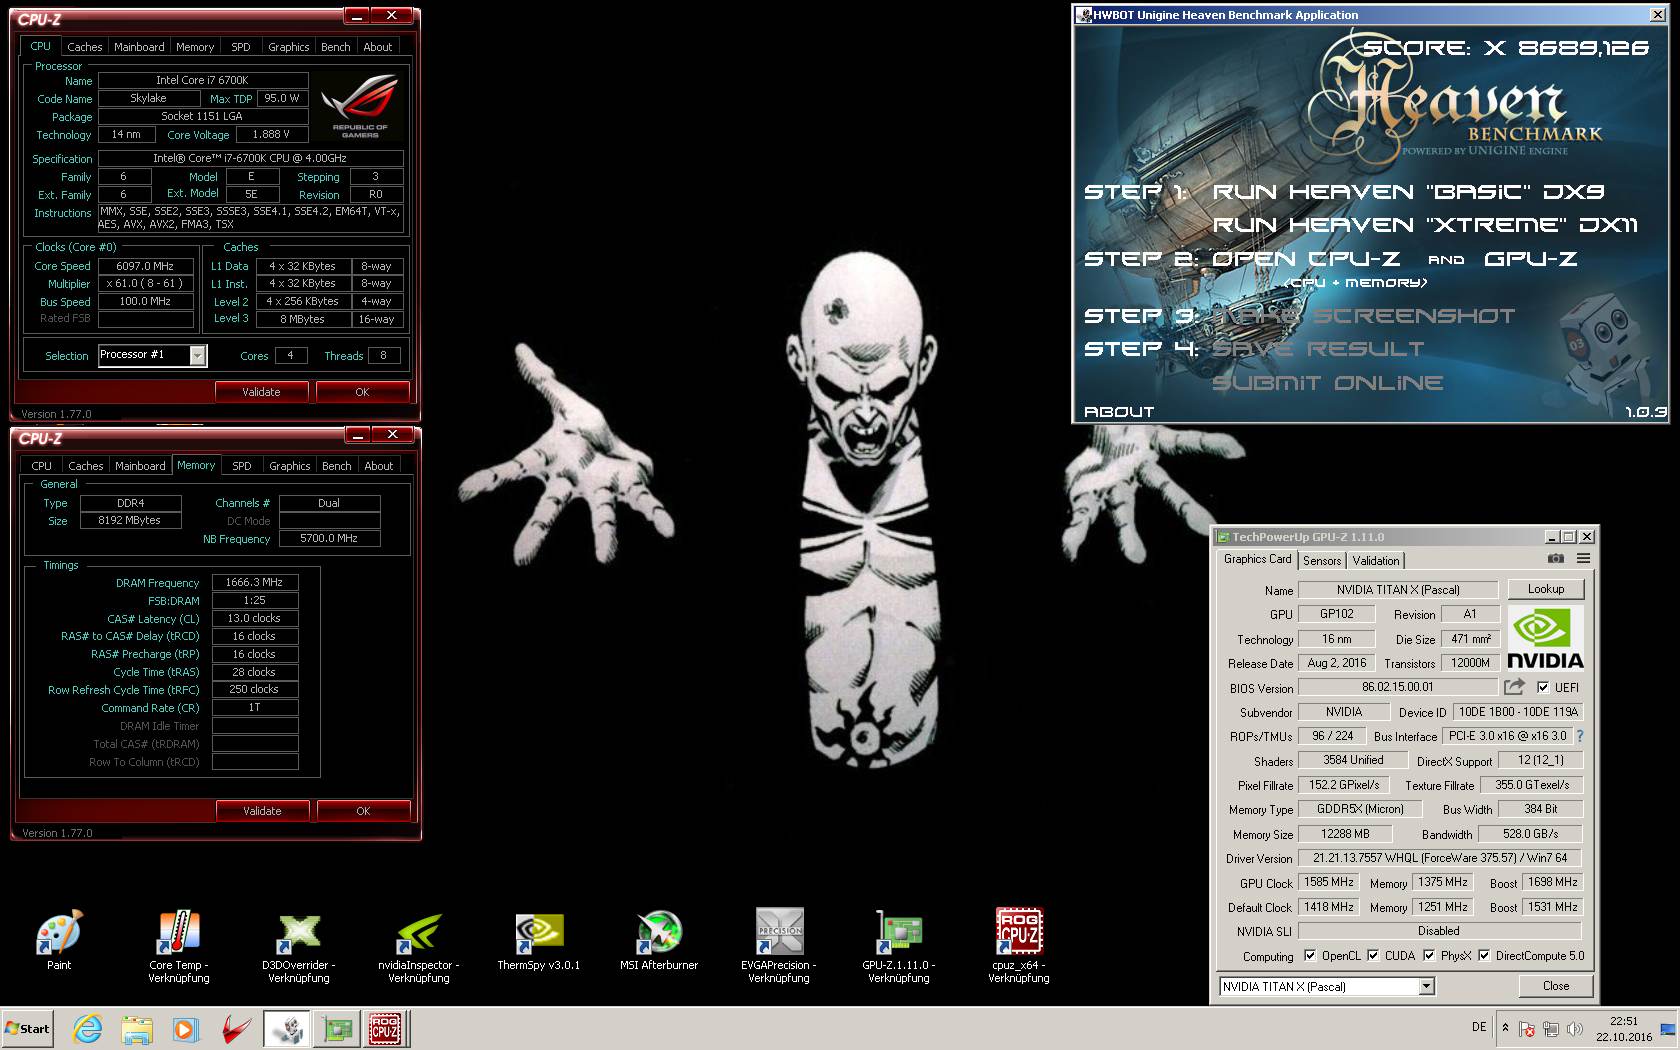This screenshot has width=1680, height=1050.
Task: Toggle the OpenCL computing checkbox
Action: pos(1310,955)
